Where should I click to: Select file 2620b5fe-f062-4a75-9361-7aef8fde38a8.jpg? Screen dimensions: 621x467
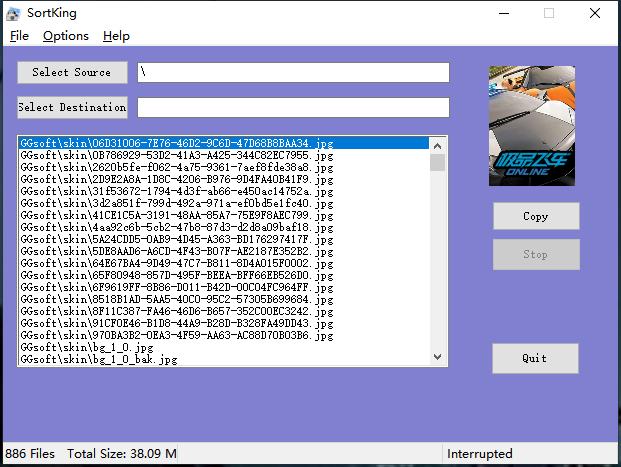click(x=224, y=167)
